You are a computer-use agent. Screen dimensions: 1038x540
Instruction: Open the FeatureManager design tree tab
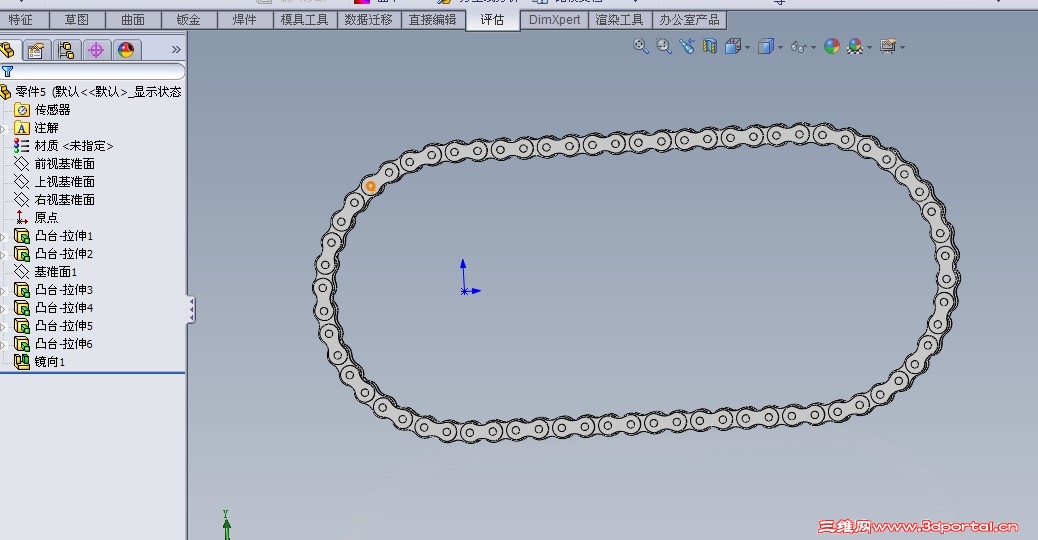tap(8, 50)
